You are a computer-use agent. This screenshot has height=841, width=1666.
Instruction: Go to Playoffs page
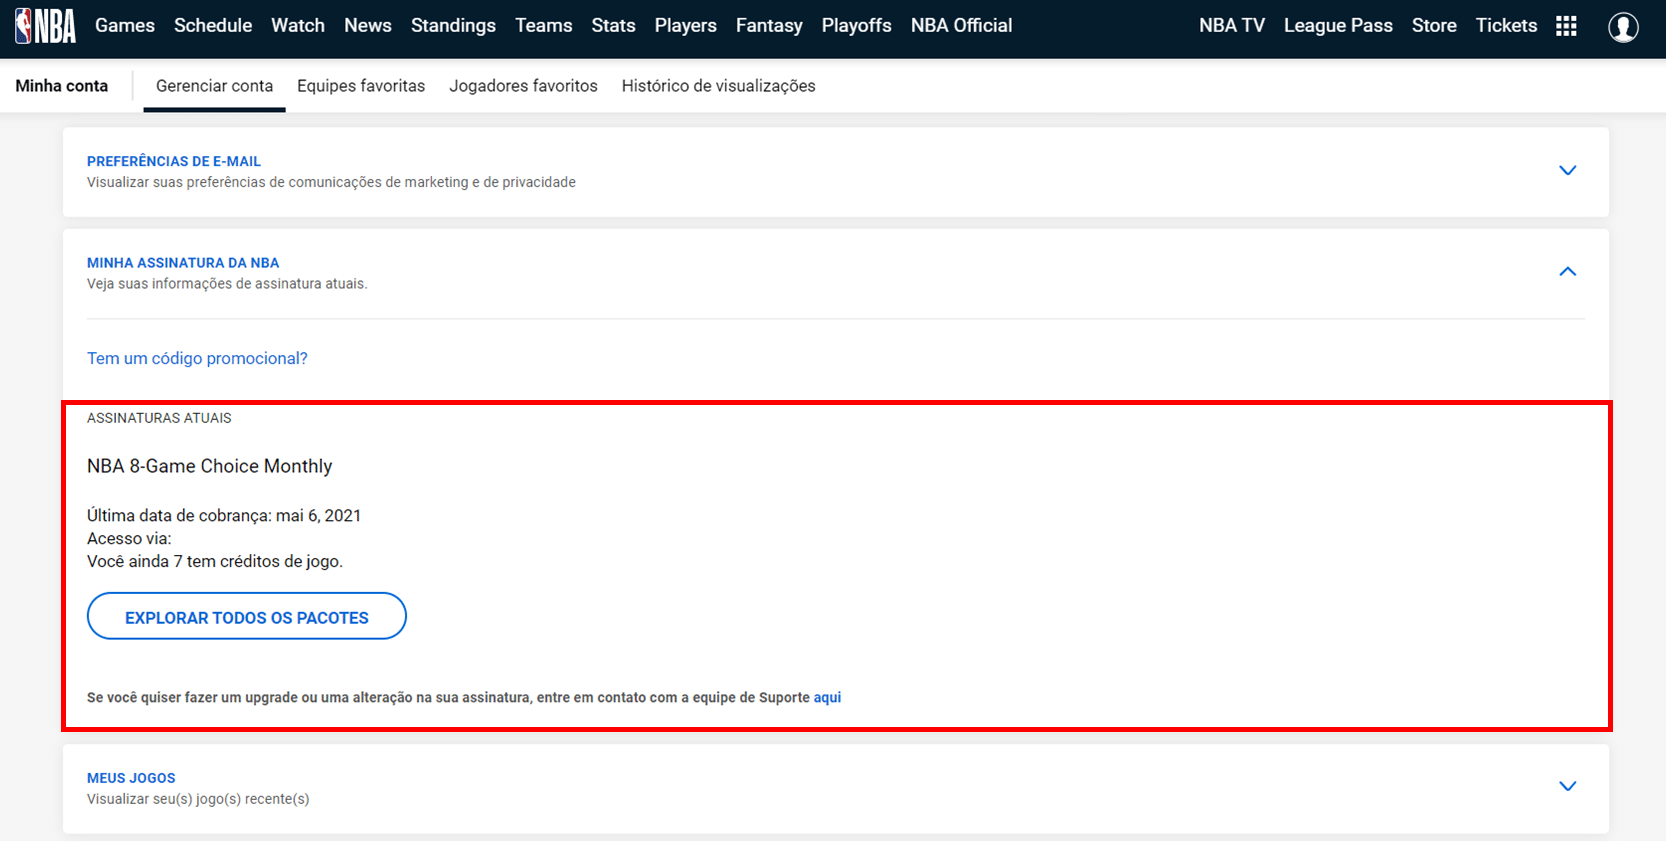[857, 26]
